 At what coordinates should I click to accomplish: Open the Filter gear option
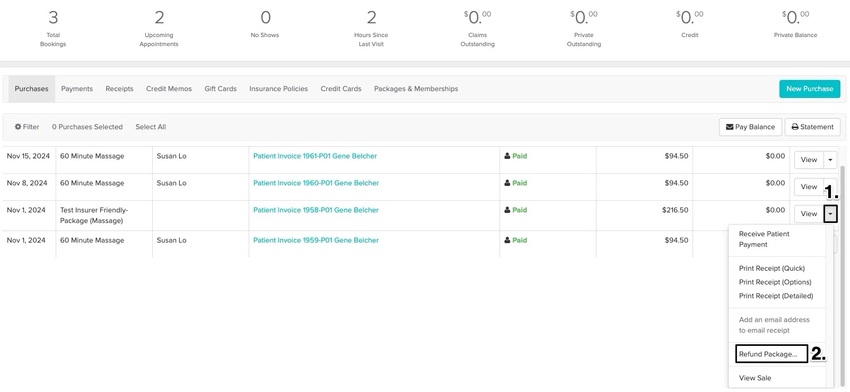pyautogui.click(x=27, y=127)
